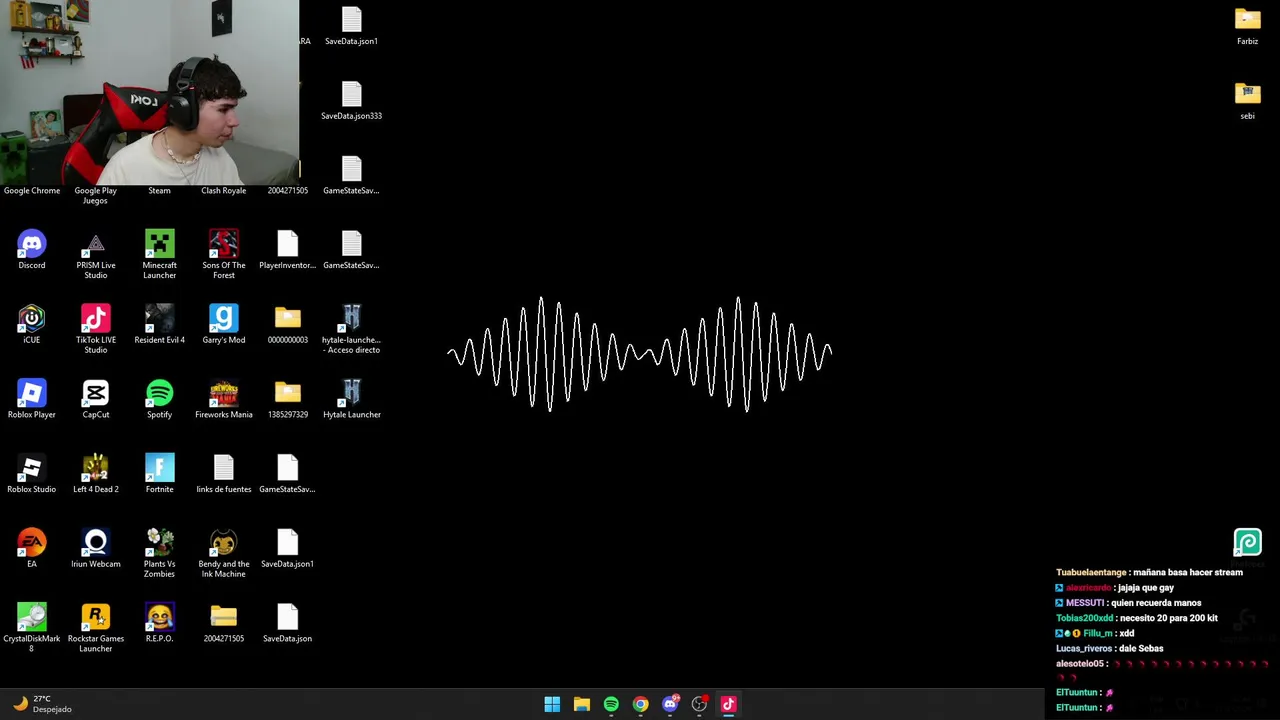Click the Google Play Juegos label
This screenshot has width=1280, height=720.
[x=96, y=195]
